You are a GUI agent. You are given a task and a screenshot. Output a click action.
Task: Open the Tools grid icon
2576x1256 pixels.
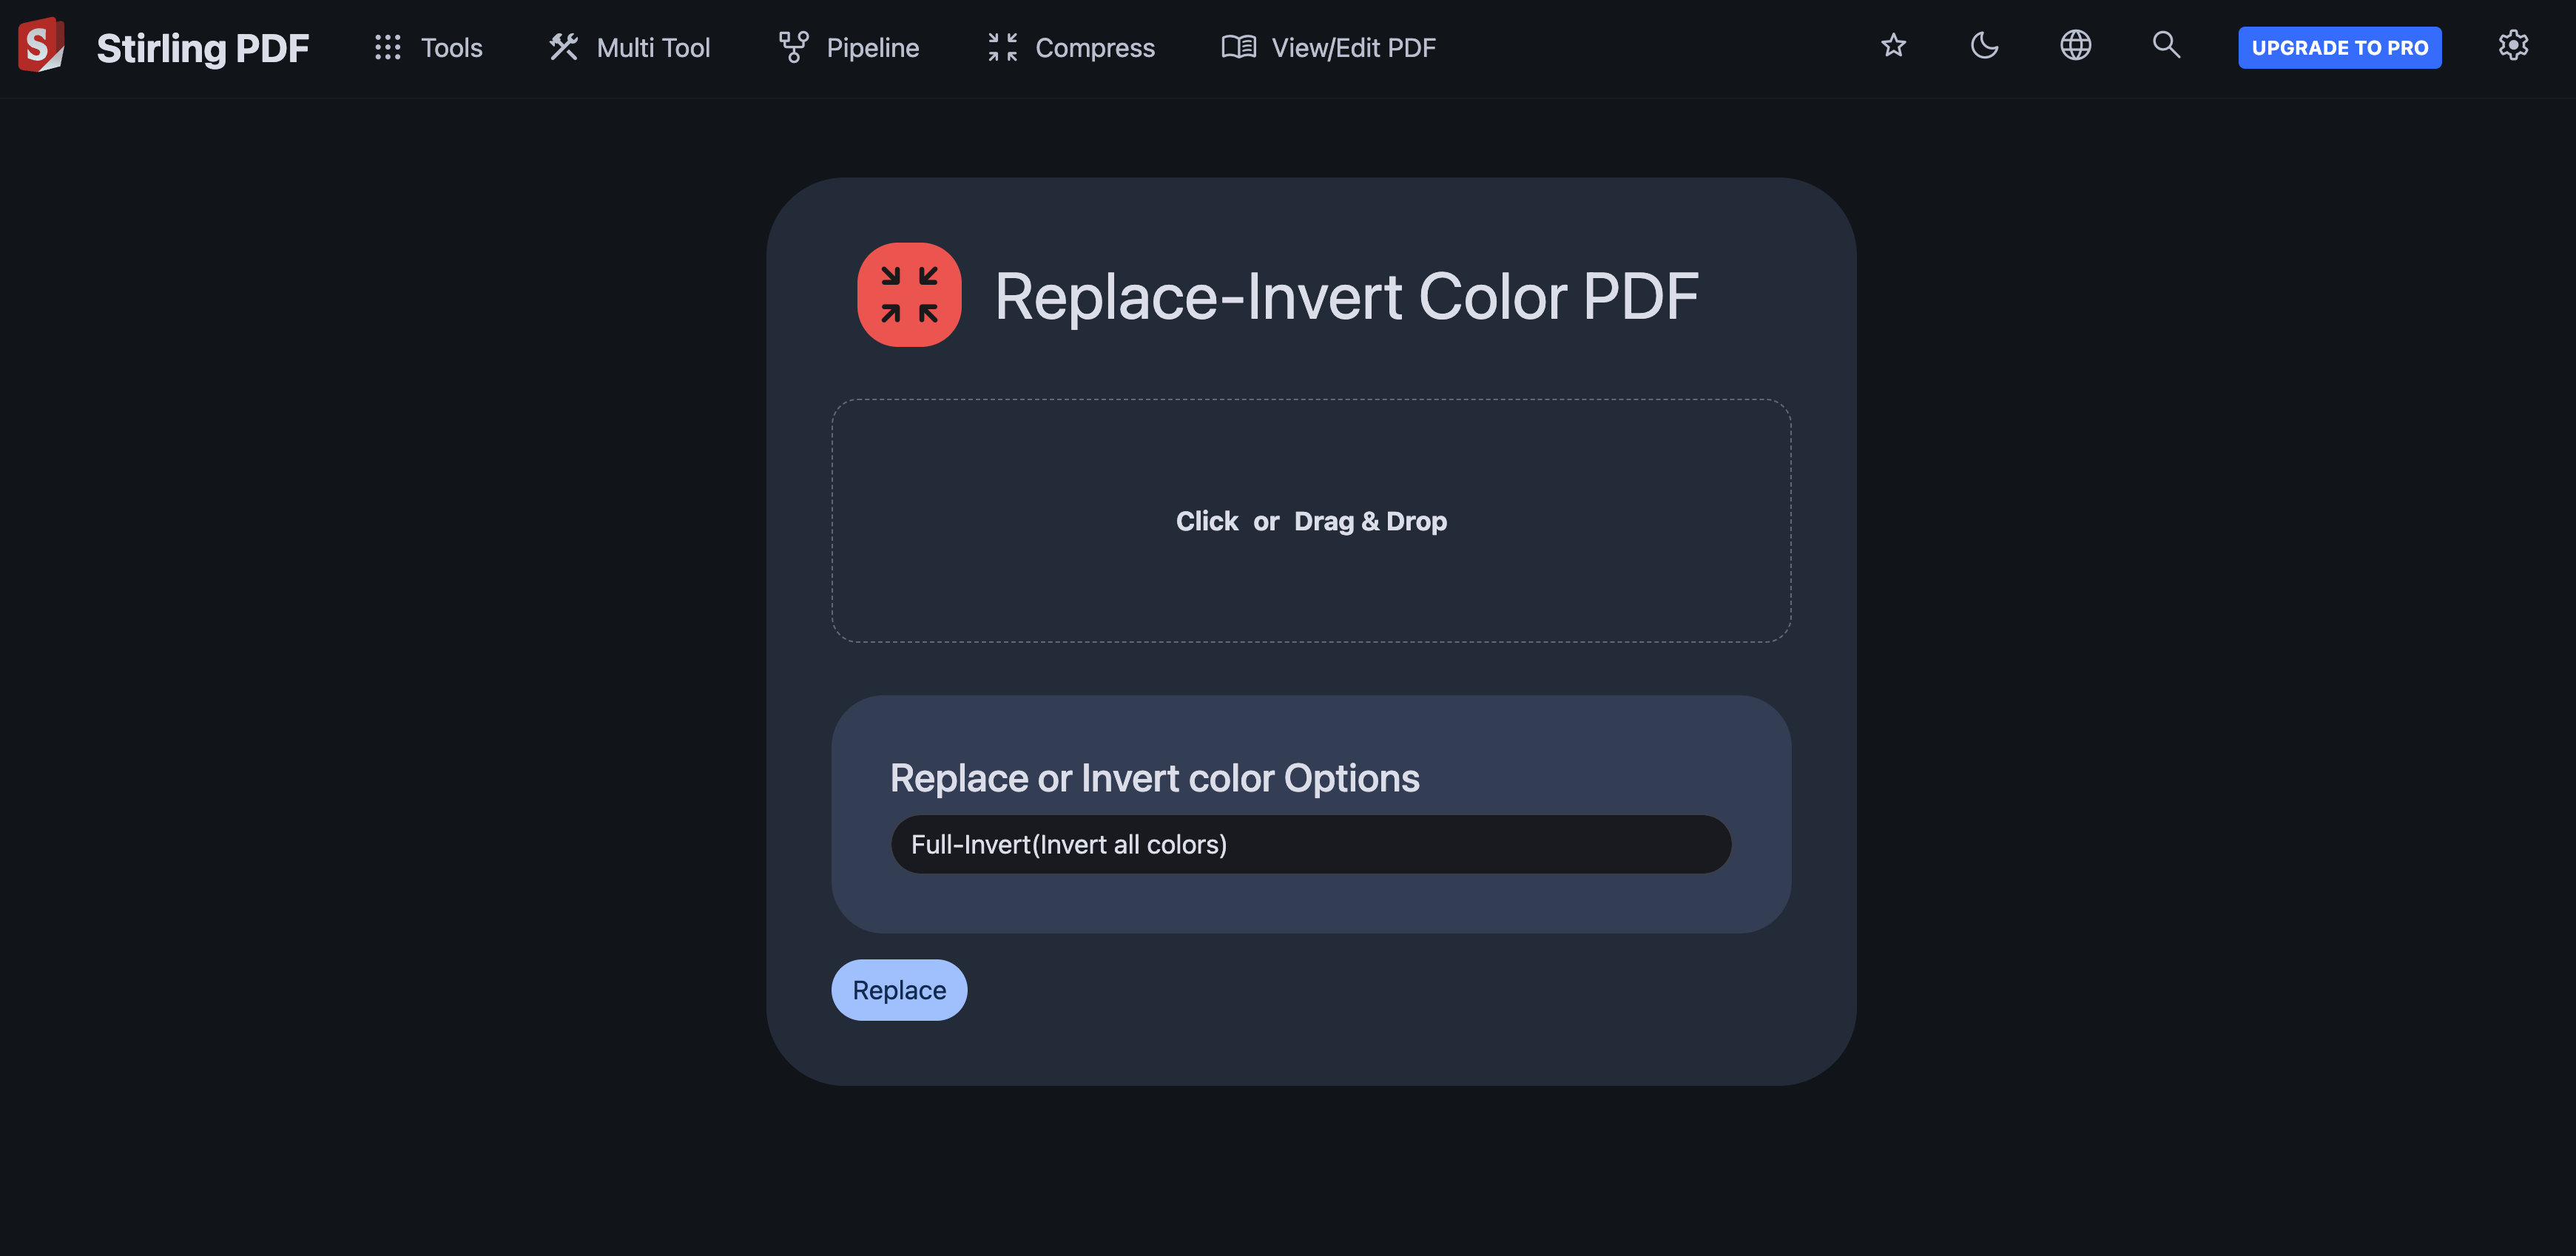click(387, 46)
